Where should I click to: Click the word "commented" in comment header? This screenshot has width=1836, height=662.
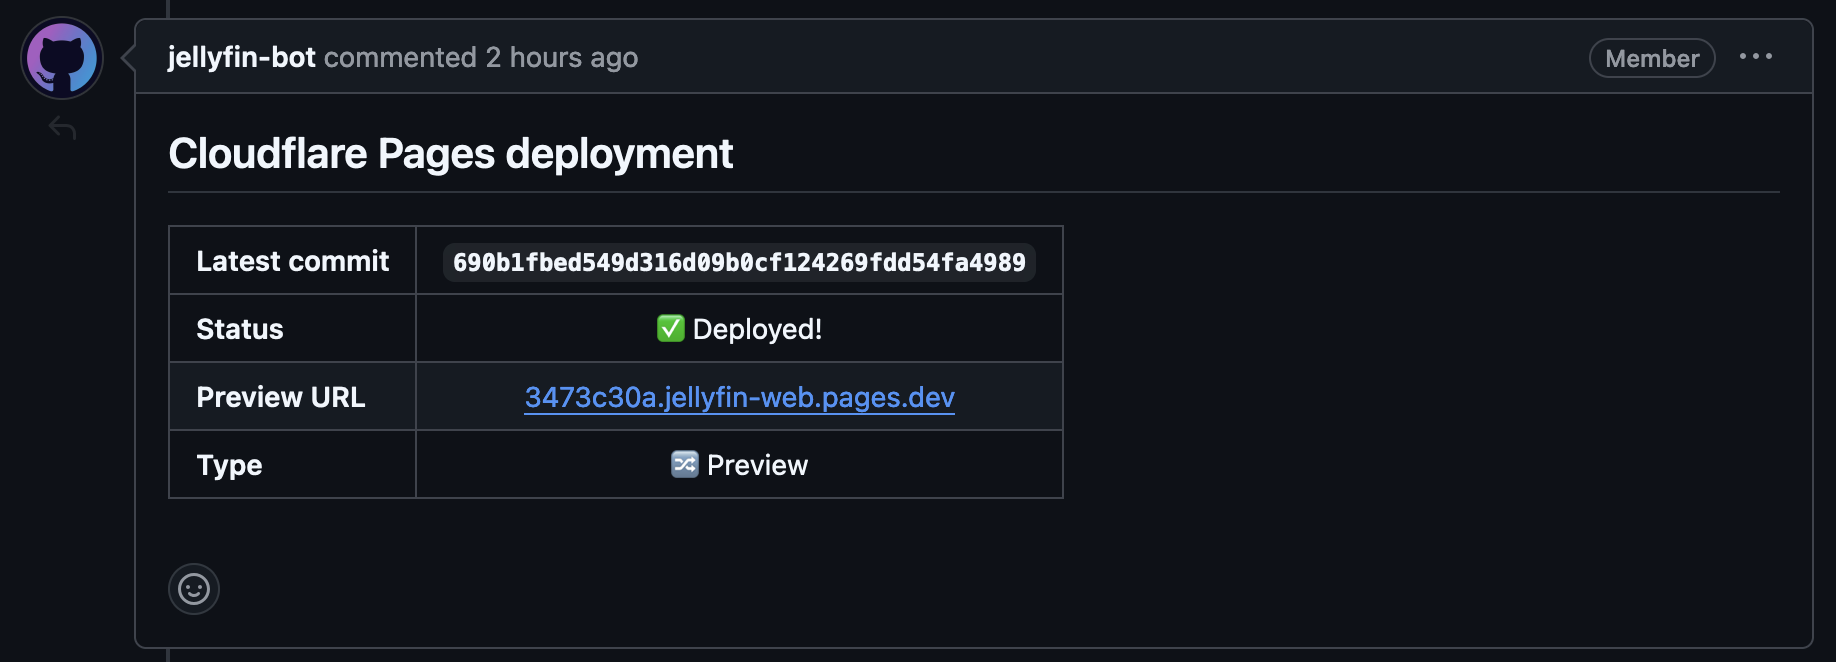pos(400,58)
